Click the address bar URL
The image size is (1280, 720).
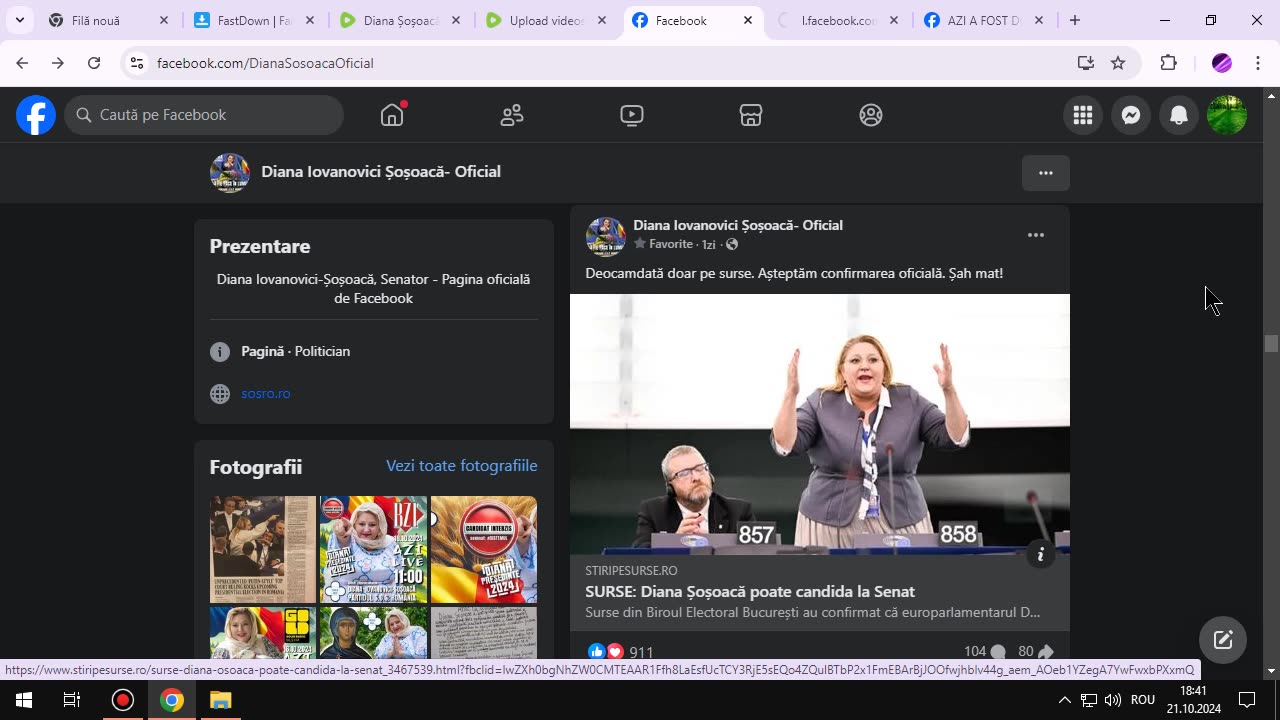click(x=265, y=63)
